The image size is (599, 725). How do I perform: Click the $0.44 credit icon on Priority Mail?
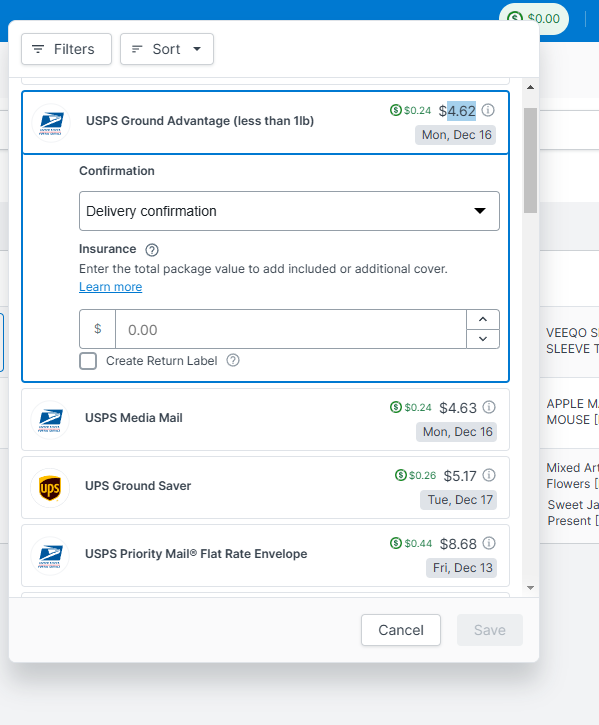(396, 543)
